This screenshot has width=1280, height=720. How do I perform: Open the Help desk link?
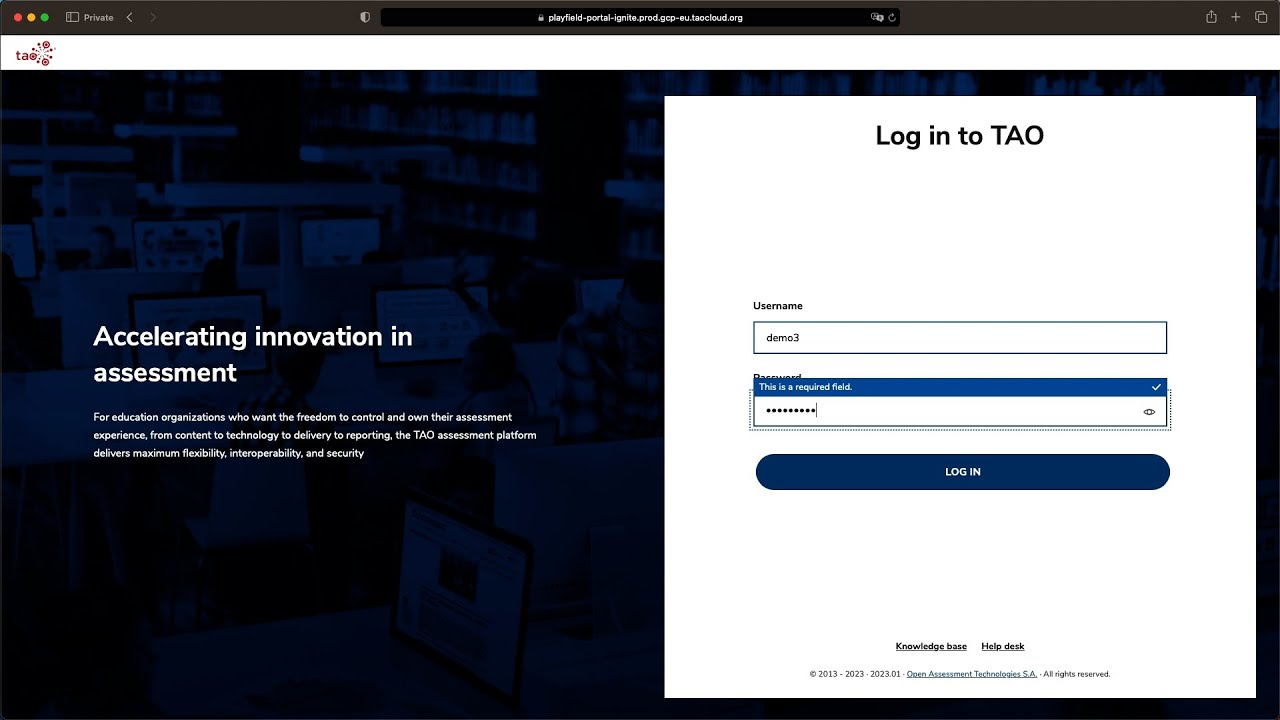(1003, 646)
